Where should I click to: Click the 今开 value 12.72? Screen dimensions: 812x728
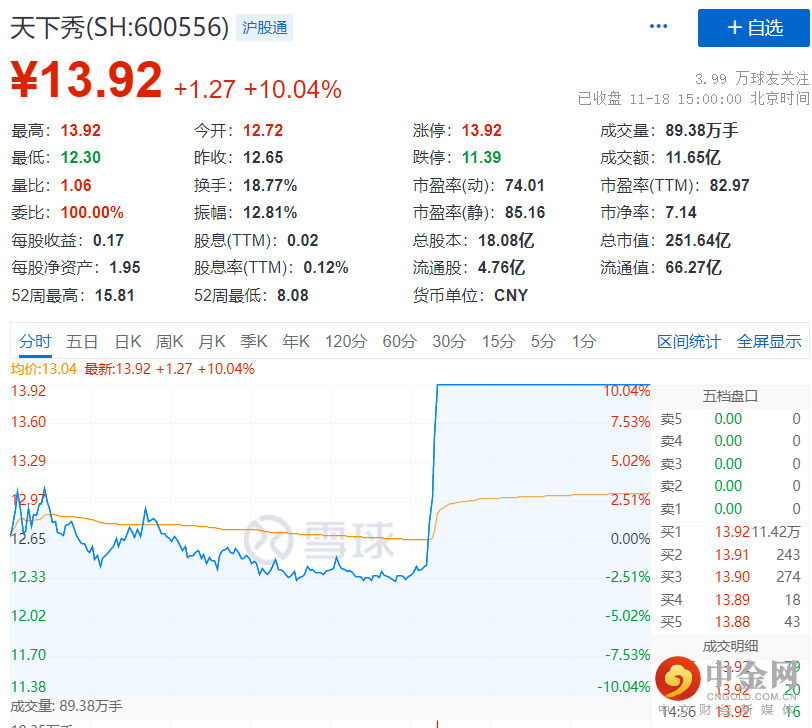pyautogui.click(x=263, y=130)
